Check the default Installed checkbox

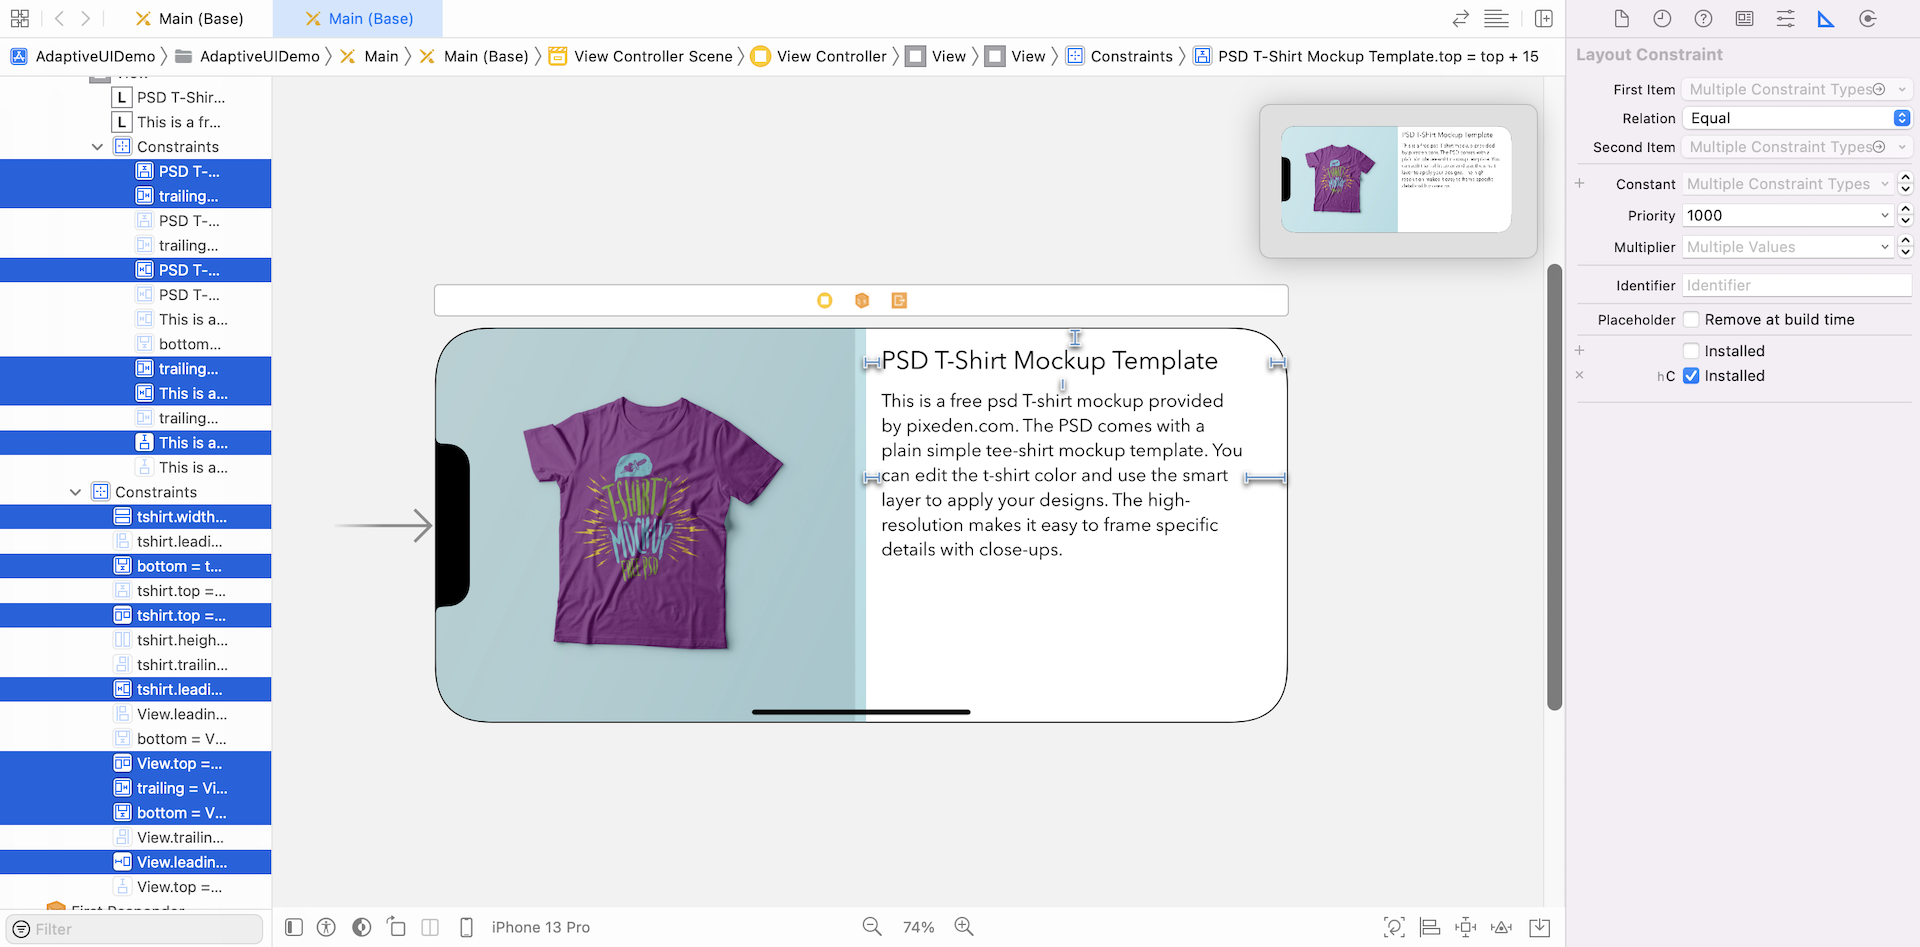coord(1691,351)
